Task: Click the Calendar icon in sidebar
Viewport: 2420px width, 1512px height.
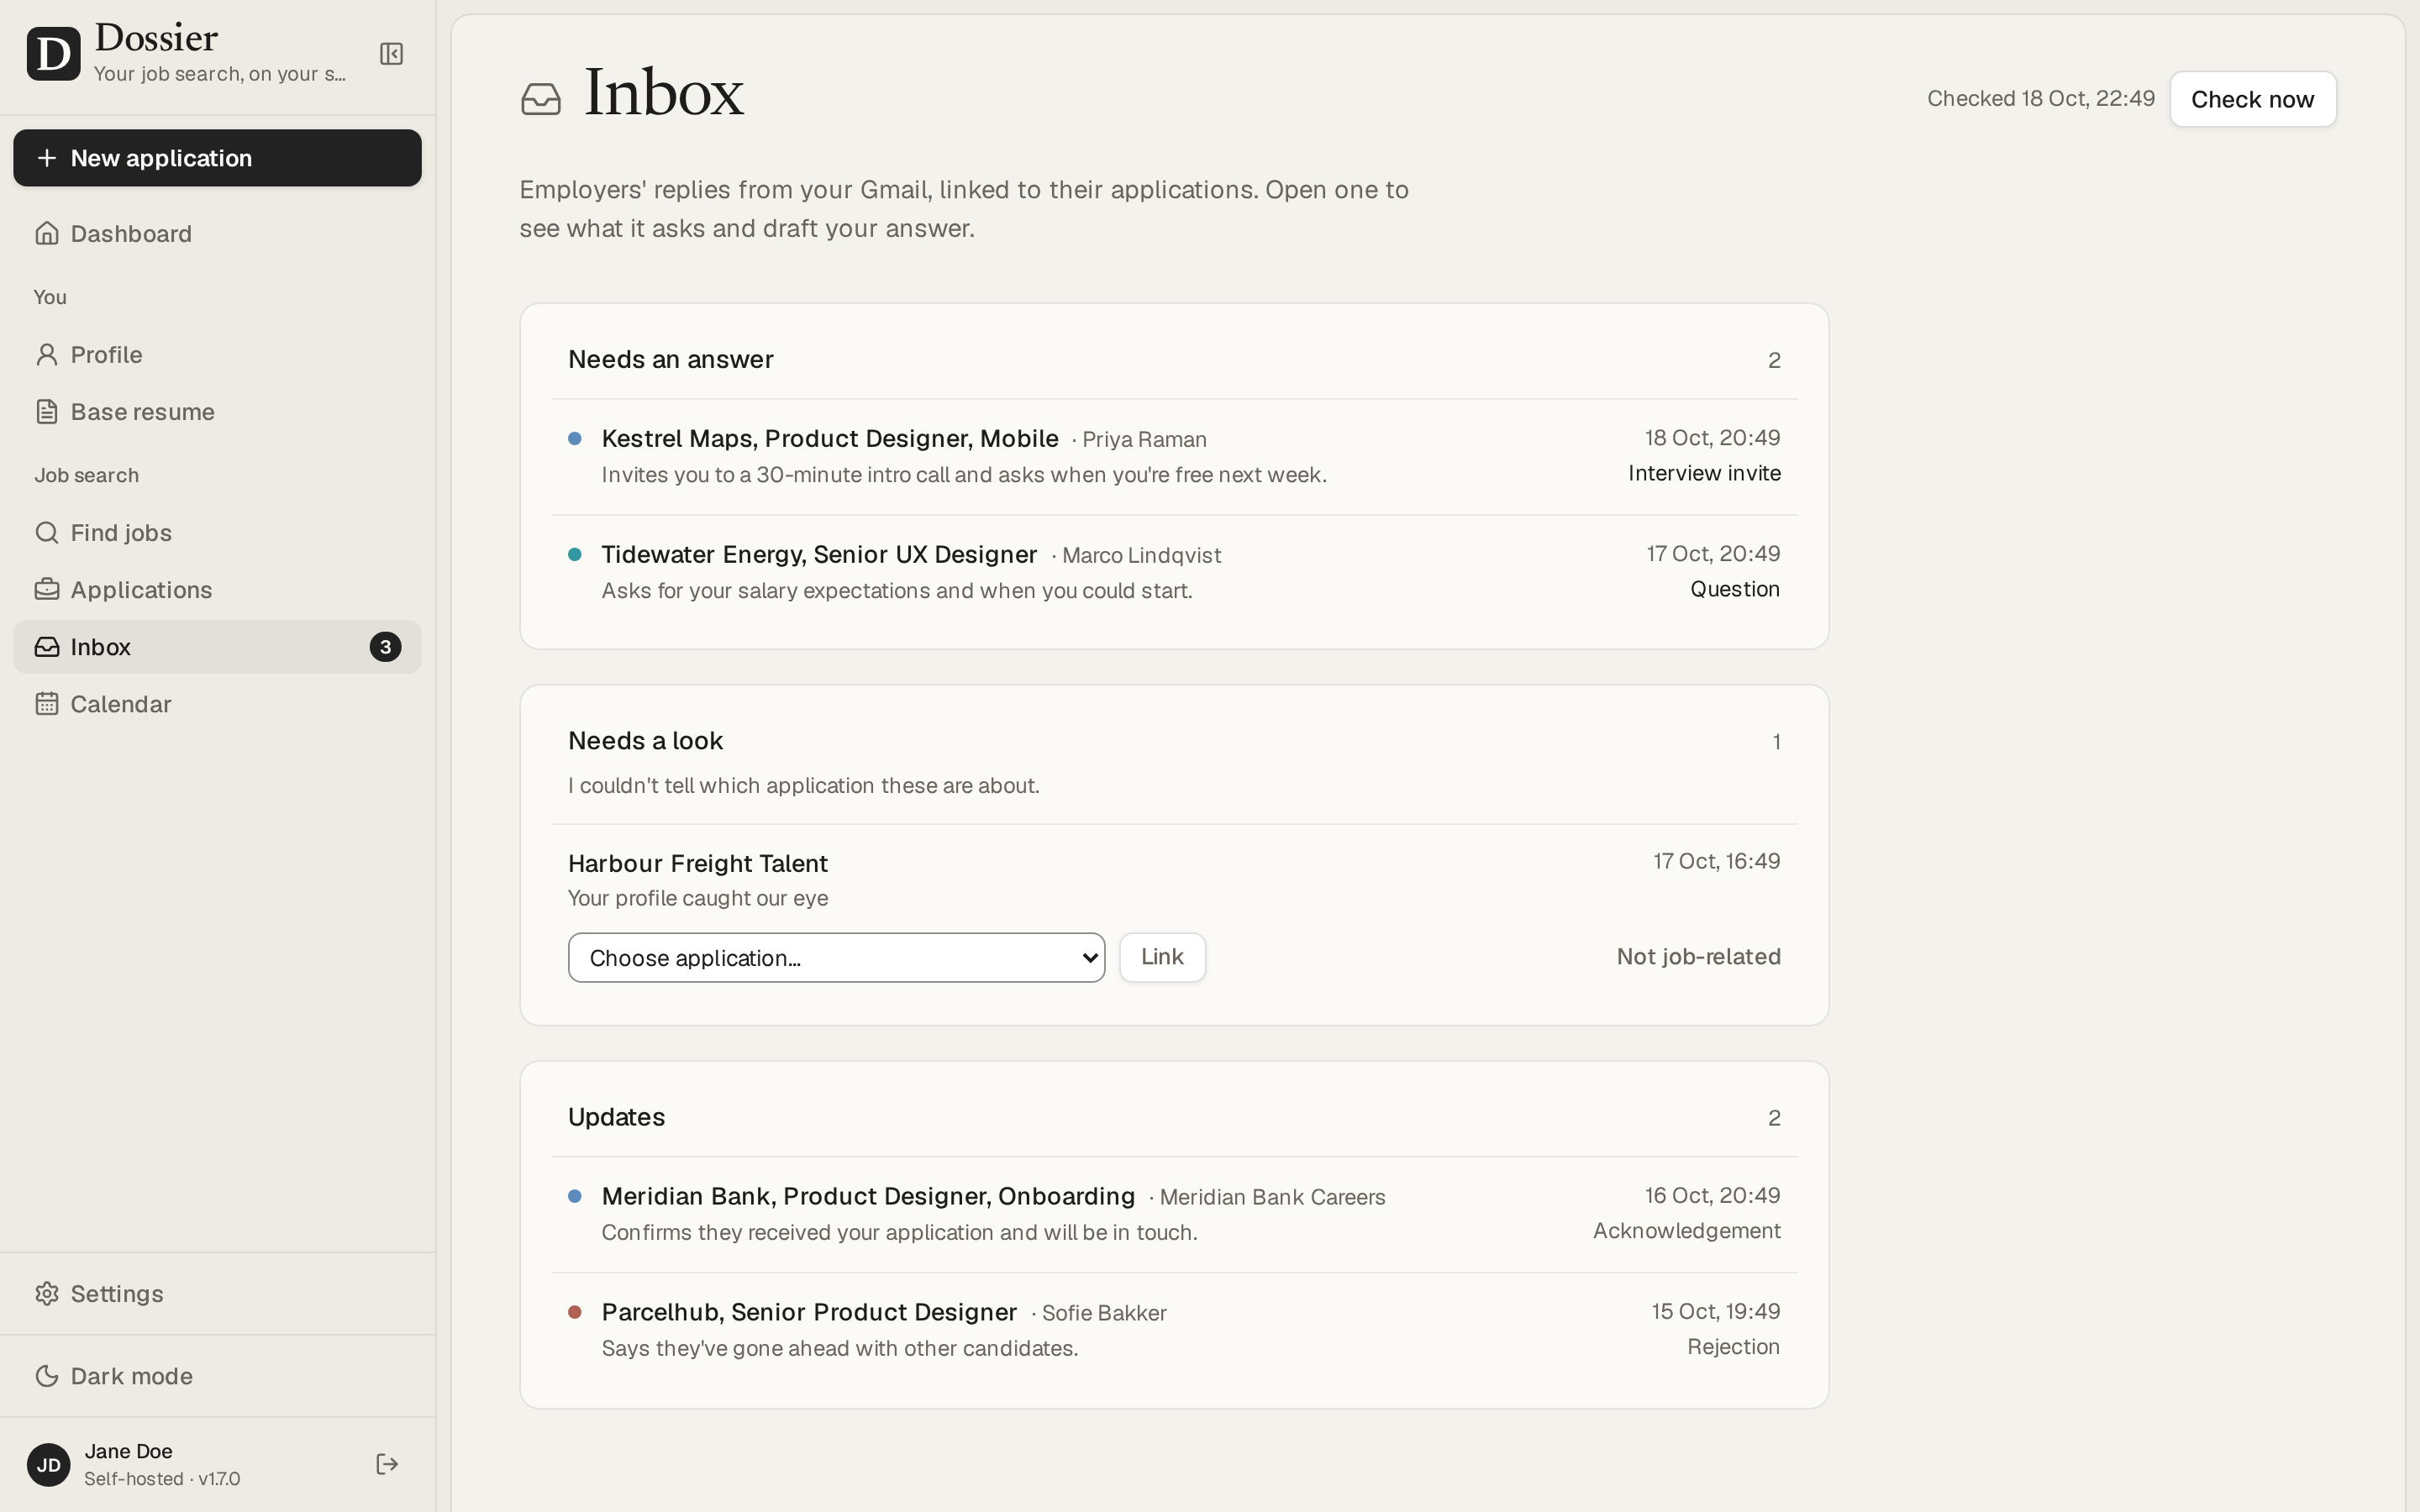Action: tap(47, 703)
